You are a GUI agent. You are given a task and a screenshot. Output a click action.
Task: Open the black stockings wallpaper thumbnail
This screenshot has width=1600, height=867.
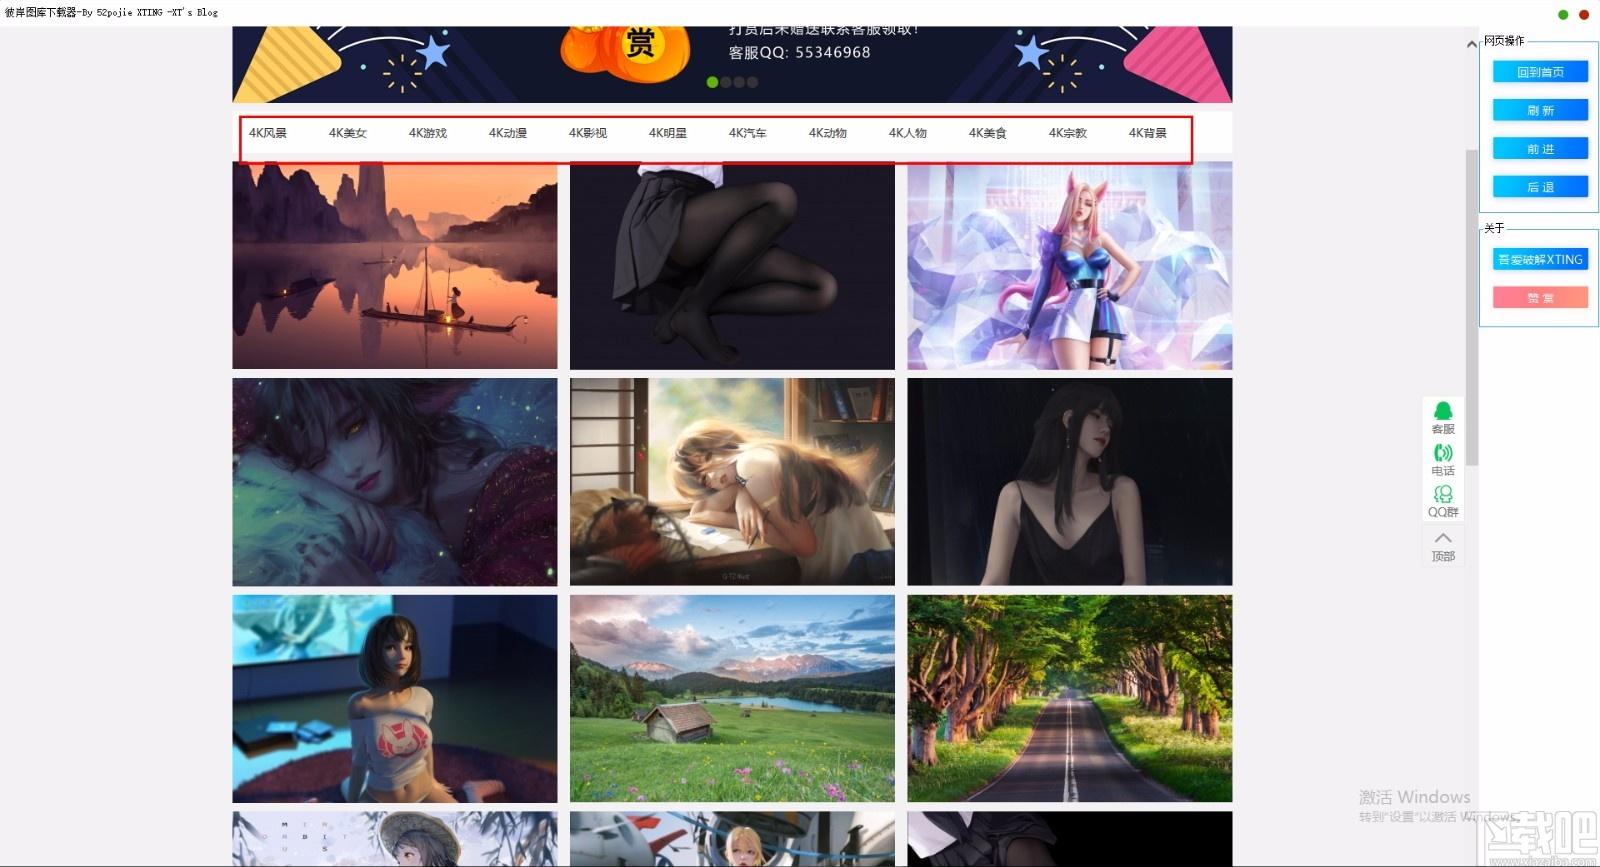point(732,266)
